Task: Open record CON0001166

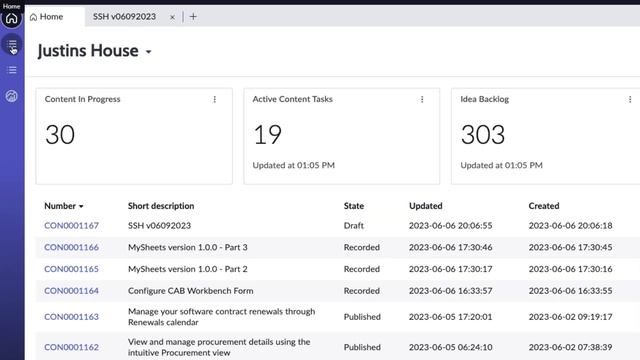Action: 71,247
